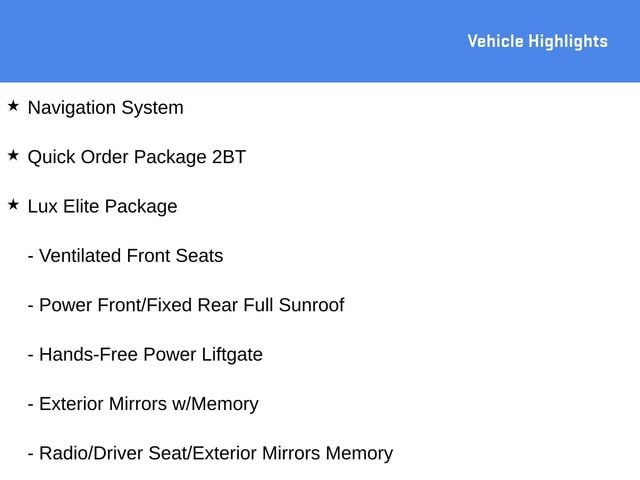
Task: Select the Vehicle Highlights header title
Action: (x=538, y=41)
